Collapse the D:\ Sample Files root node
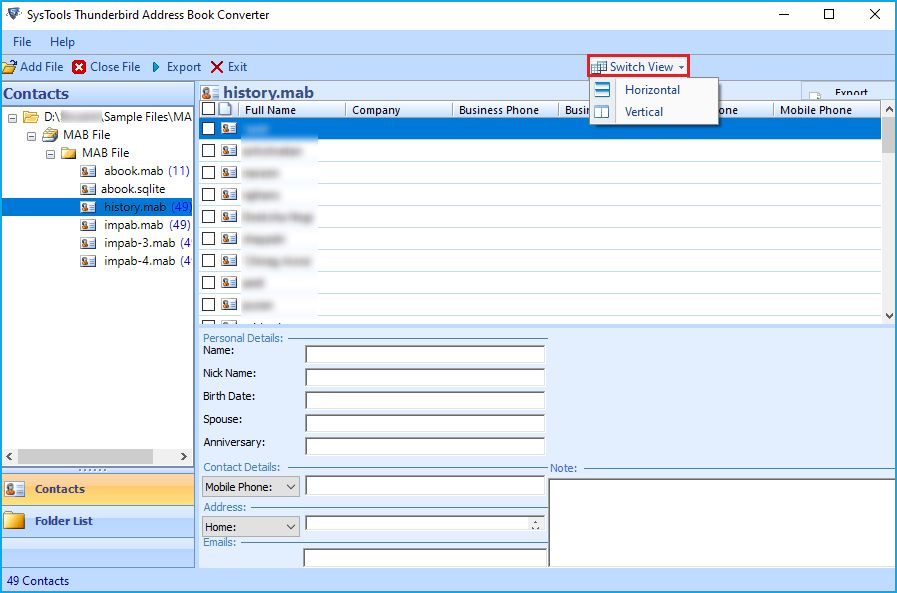The width and height of the screenshot is (897, 593). pos(12,118)
